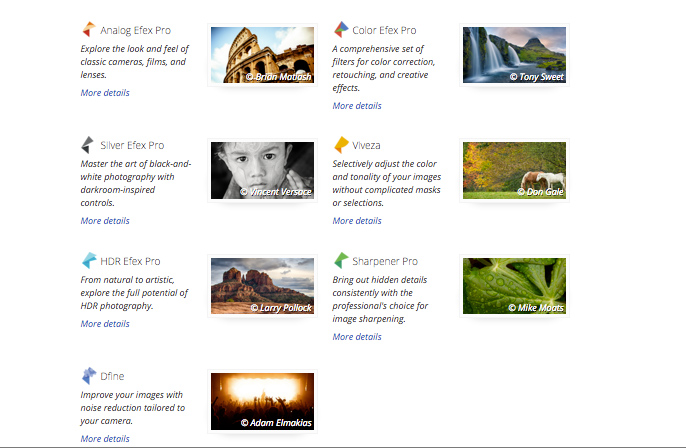
Task: Open the waterfall photo by Tony Sweet
Action: pos(514,55)
